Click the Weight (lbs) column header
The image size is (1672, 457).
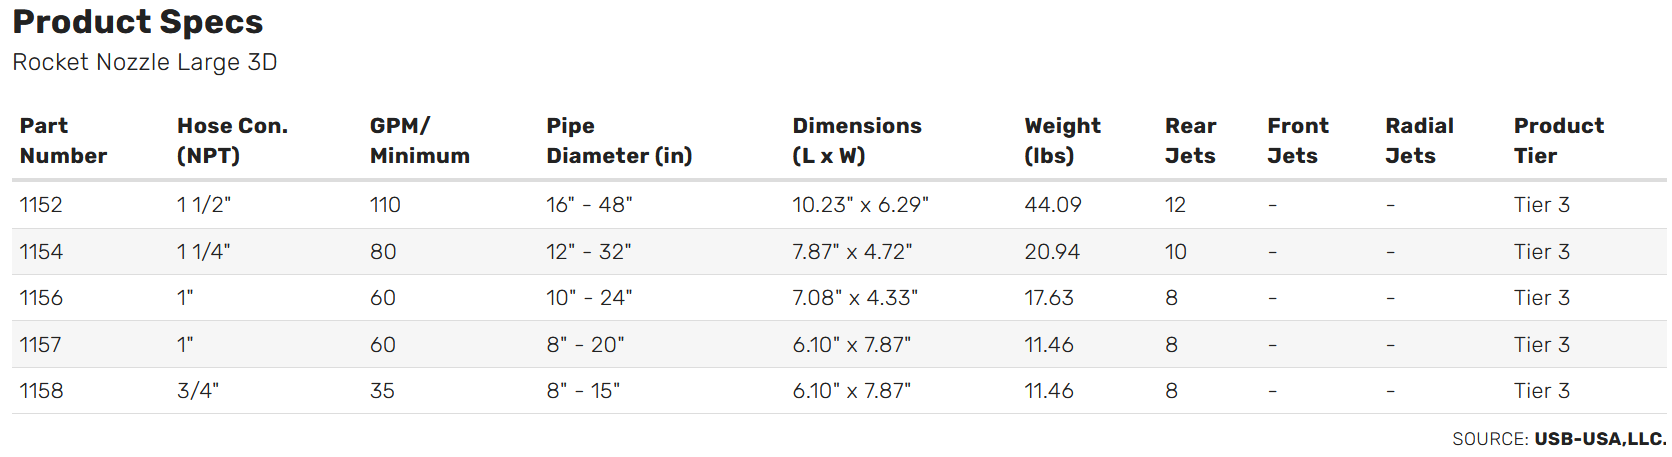[x=1062, y=141]
